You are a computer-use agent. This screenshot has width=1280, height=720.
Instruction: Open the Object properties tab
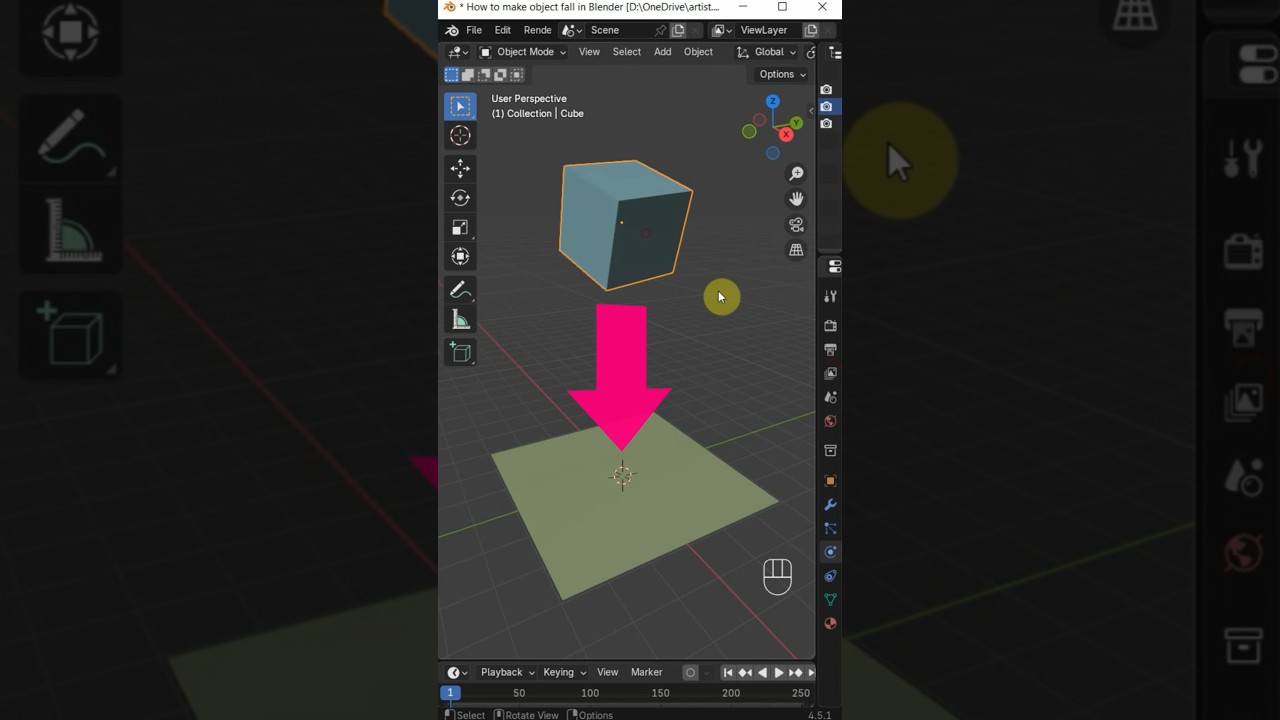tap(830, 481)
